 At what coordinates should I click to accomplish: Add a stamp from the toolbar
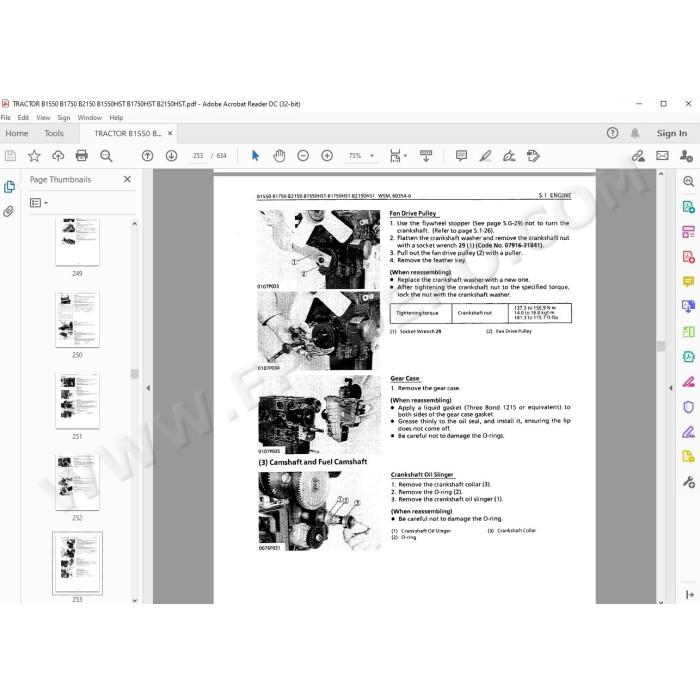pos(533,156)
